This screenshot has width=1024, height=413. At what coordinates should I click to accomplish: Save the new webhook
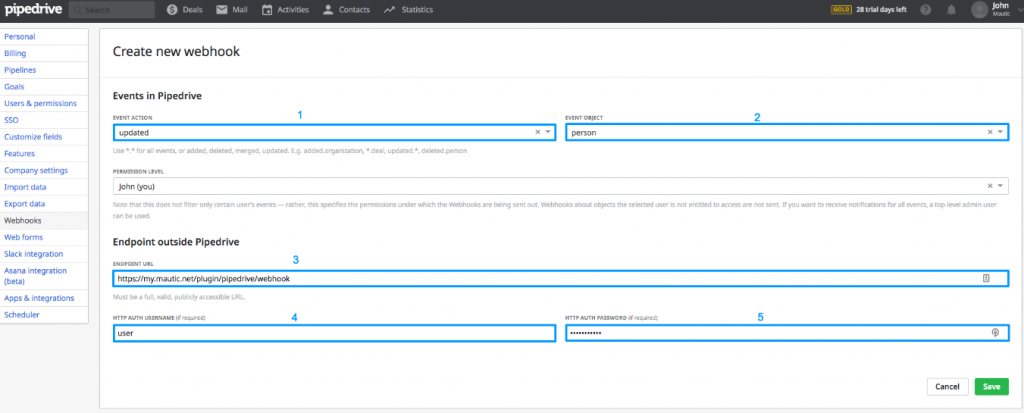tap(991, 386)
